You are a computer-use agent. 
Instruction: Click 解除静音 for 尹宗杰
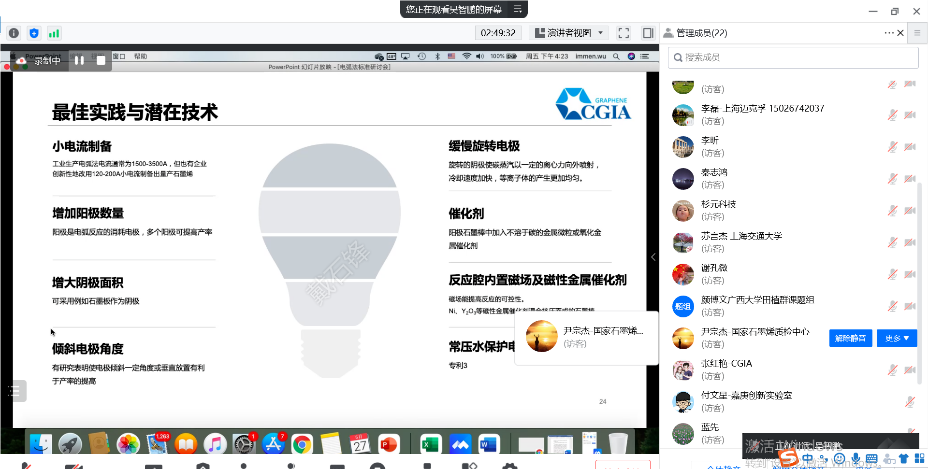pyautogui.click(x=850, y=338)
